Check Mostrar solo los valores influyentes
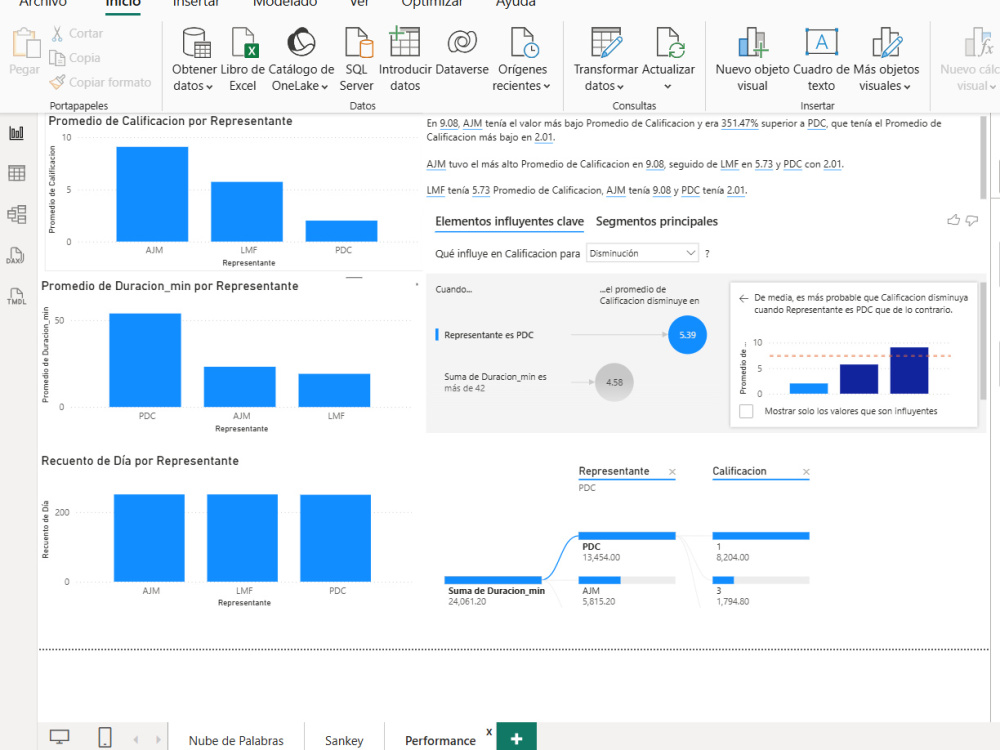1000x750 pixels. (746, 411)
